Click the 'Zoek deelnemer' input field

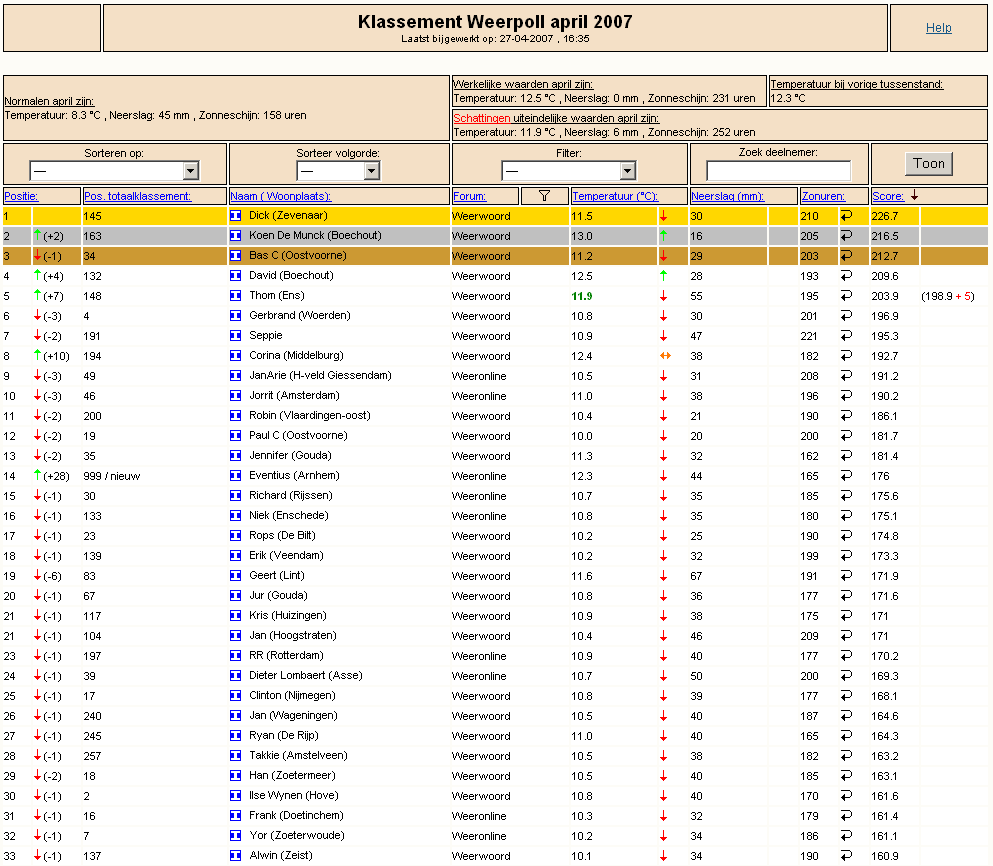point(778,170)
